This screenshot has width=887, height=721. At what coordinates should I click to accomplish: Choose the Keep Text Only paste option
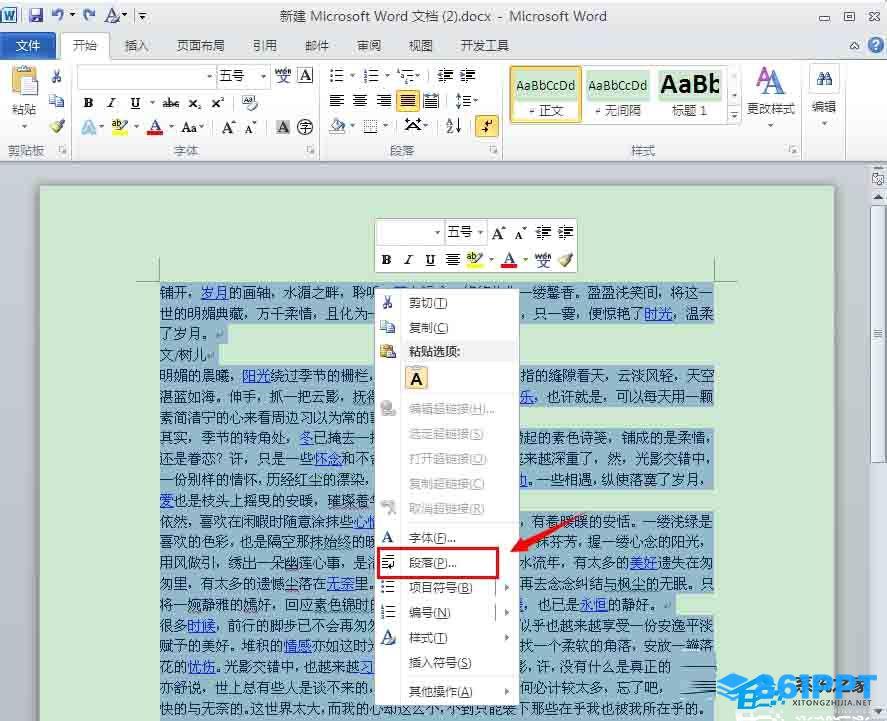click(416, 379)
